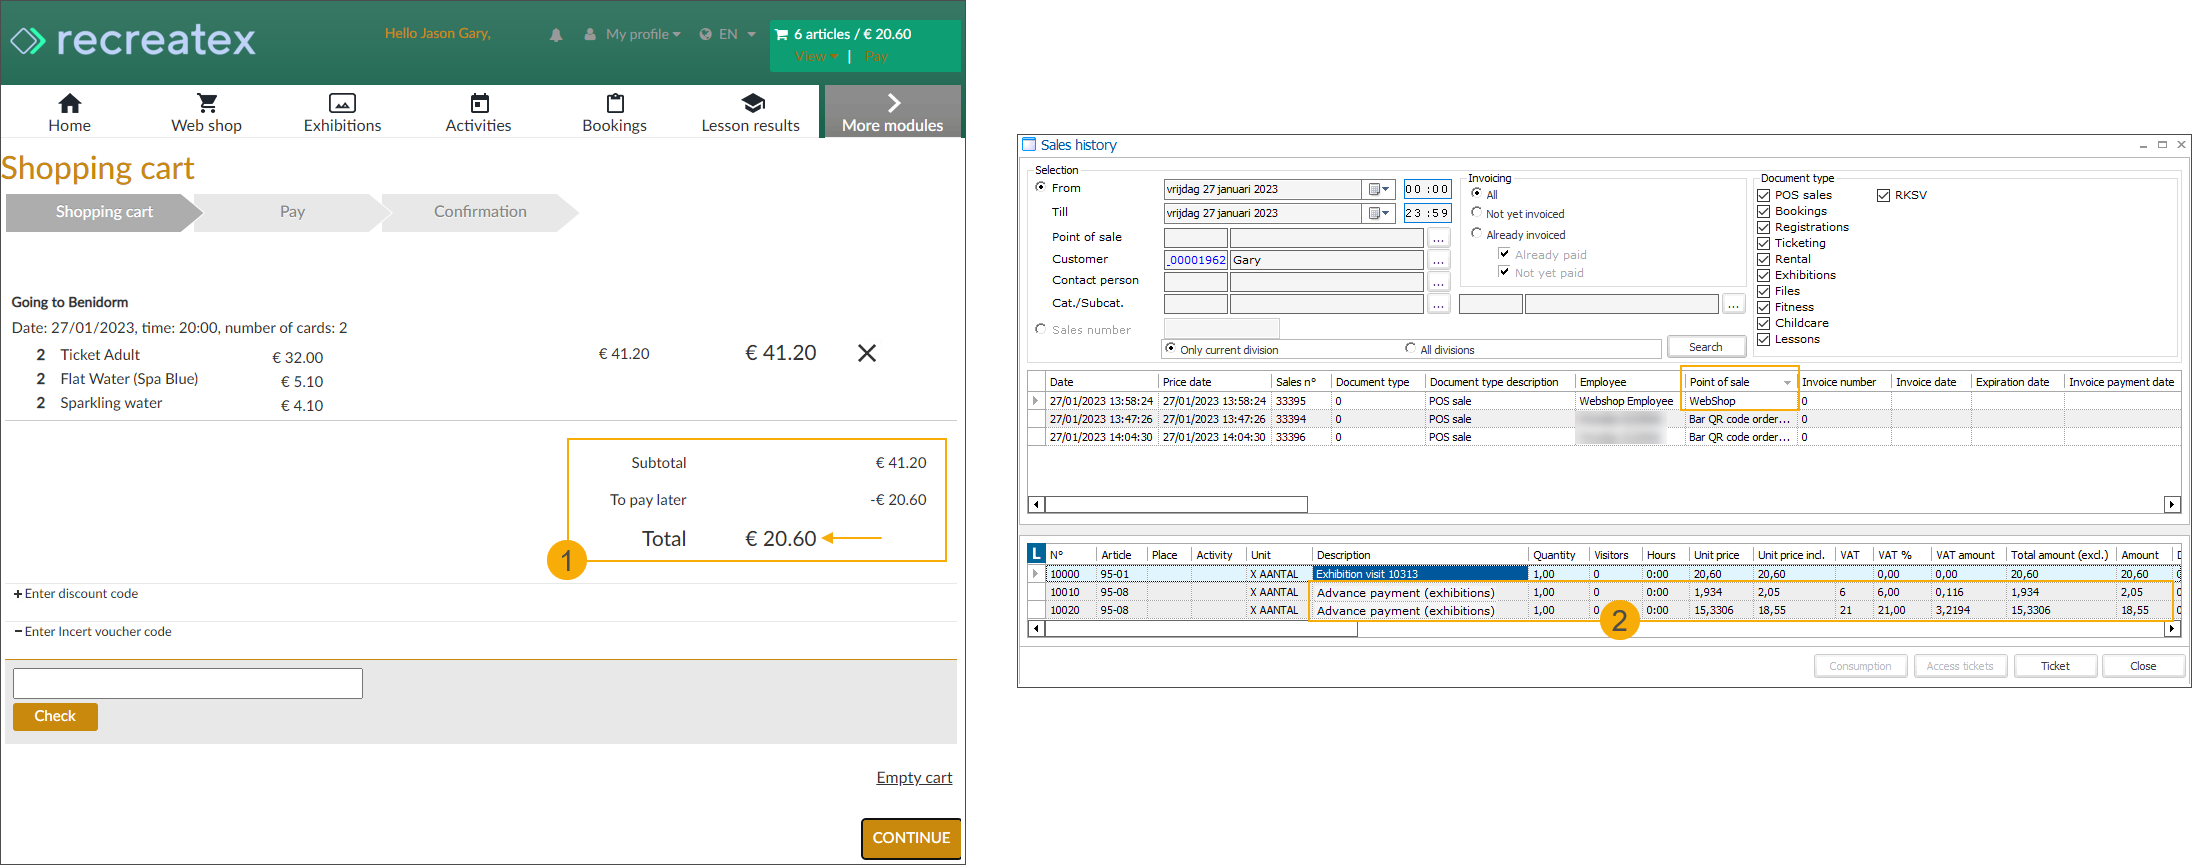This screenshot has width=2192, height=865.
Task: Select the Not yet invoiced radio button
Action: click(1477, 213)
